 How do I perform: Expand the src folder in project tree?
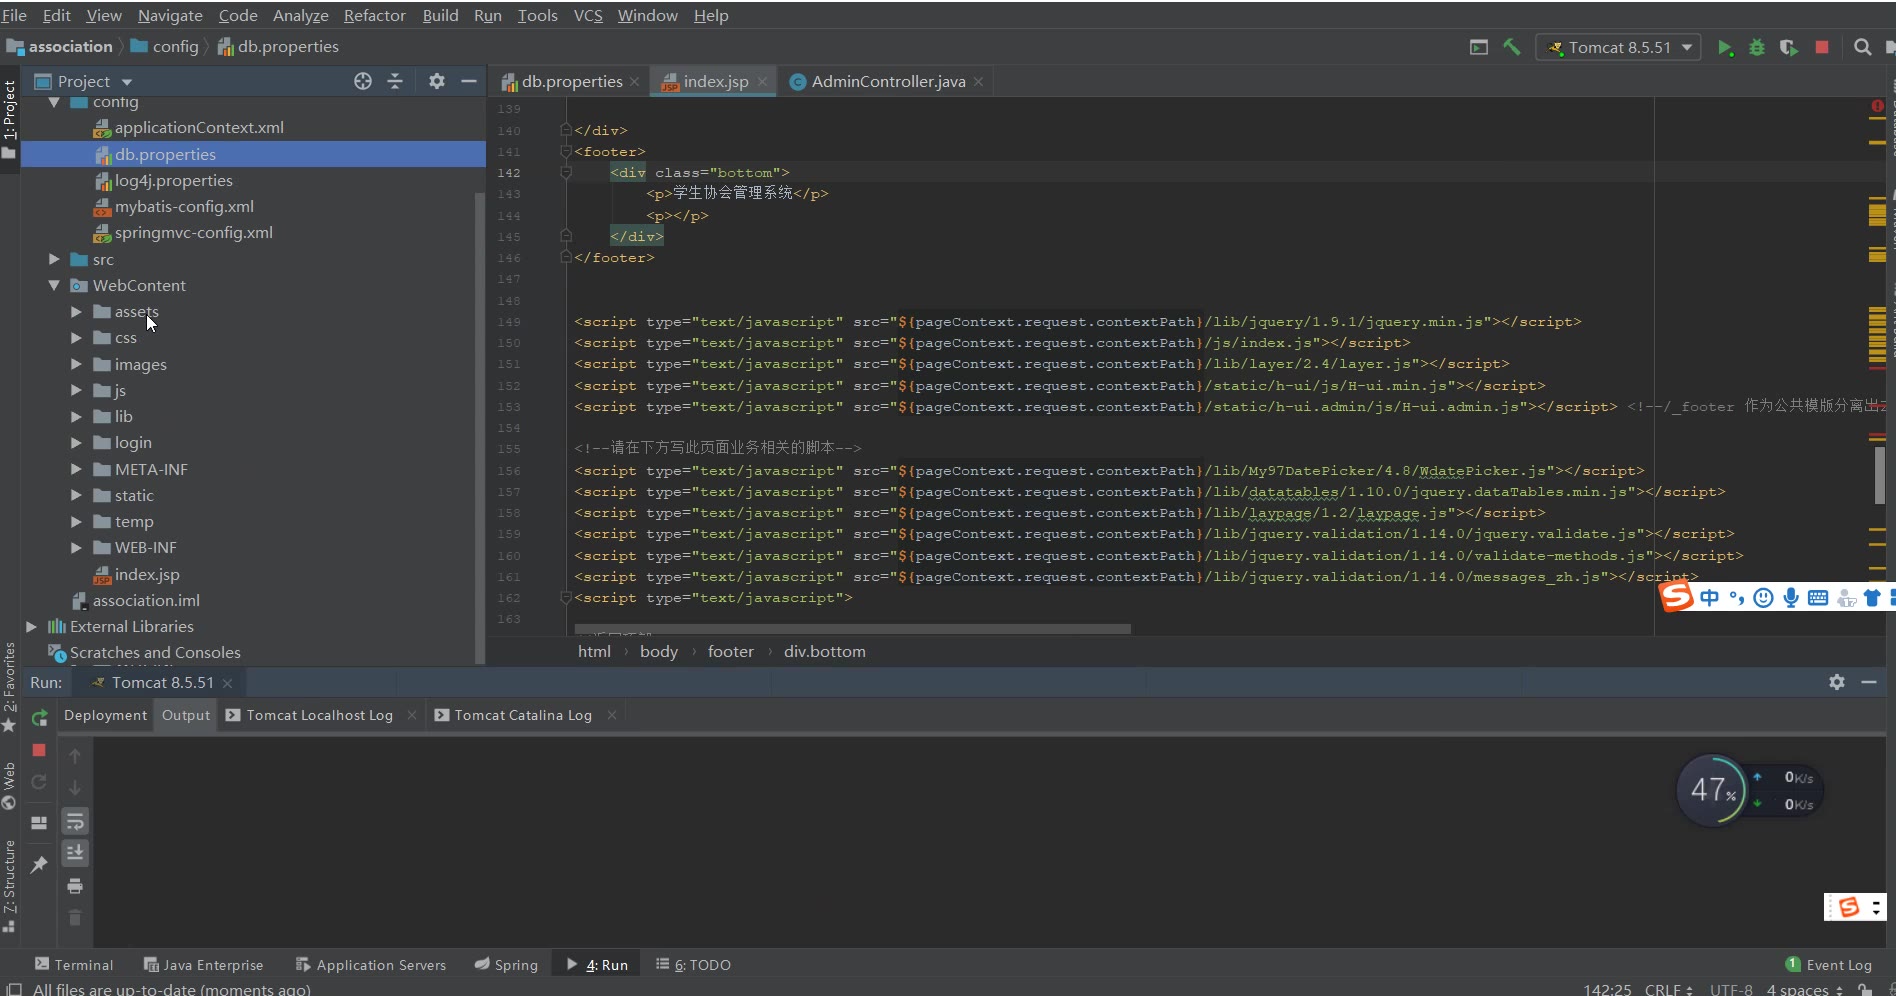[x=55, y=259]
